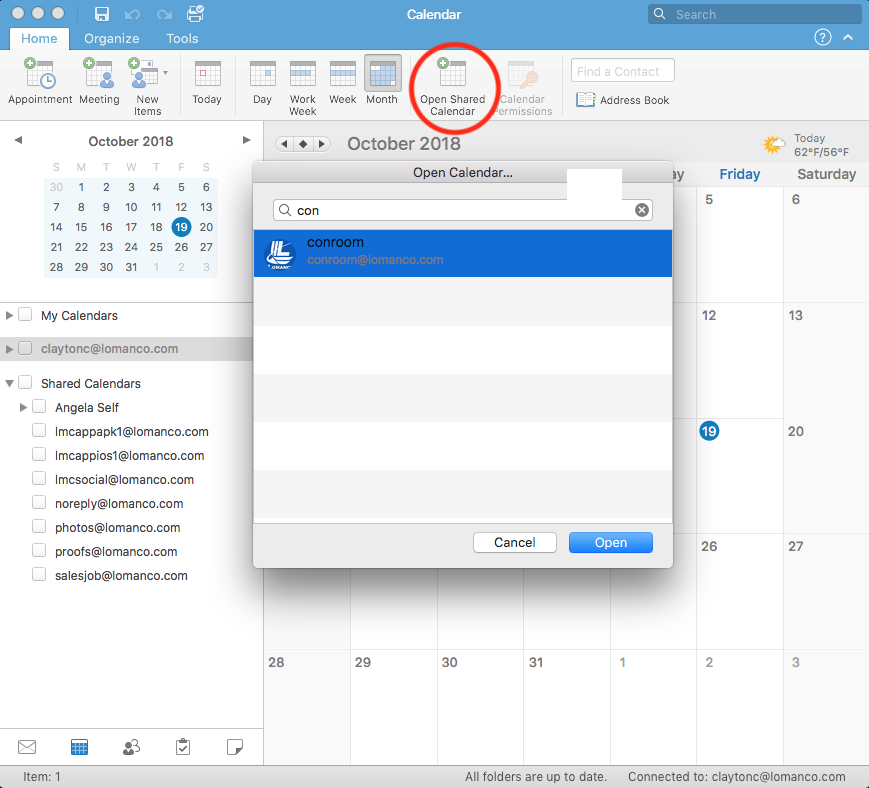Click the weather Today forecast

(x=806, y=145)
